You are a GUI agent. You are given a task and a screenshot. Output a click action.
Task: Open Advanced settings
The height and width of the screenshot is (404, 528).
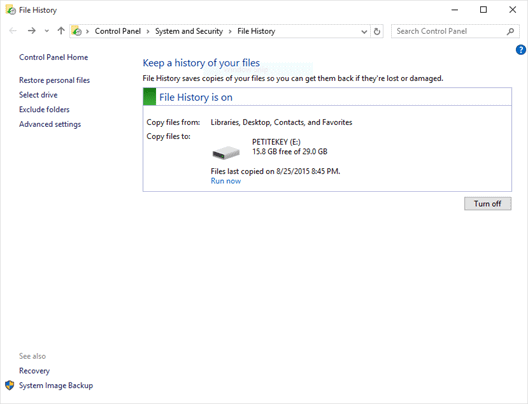tap(50, 124)
